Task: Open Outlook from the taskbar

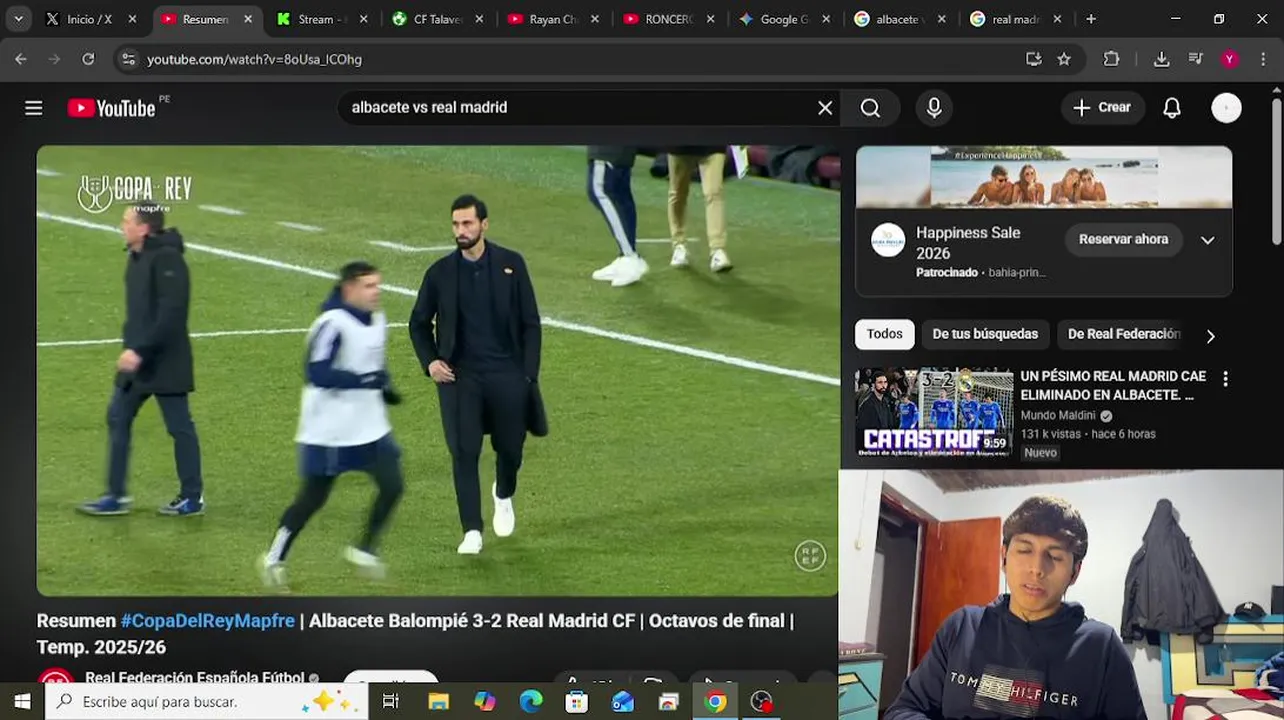Action: click(x=622, y=702)
